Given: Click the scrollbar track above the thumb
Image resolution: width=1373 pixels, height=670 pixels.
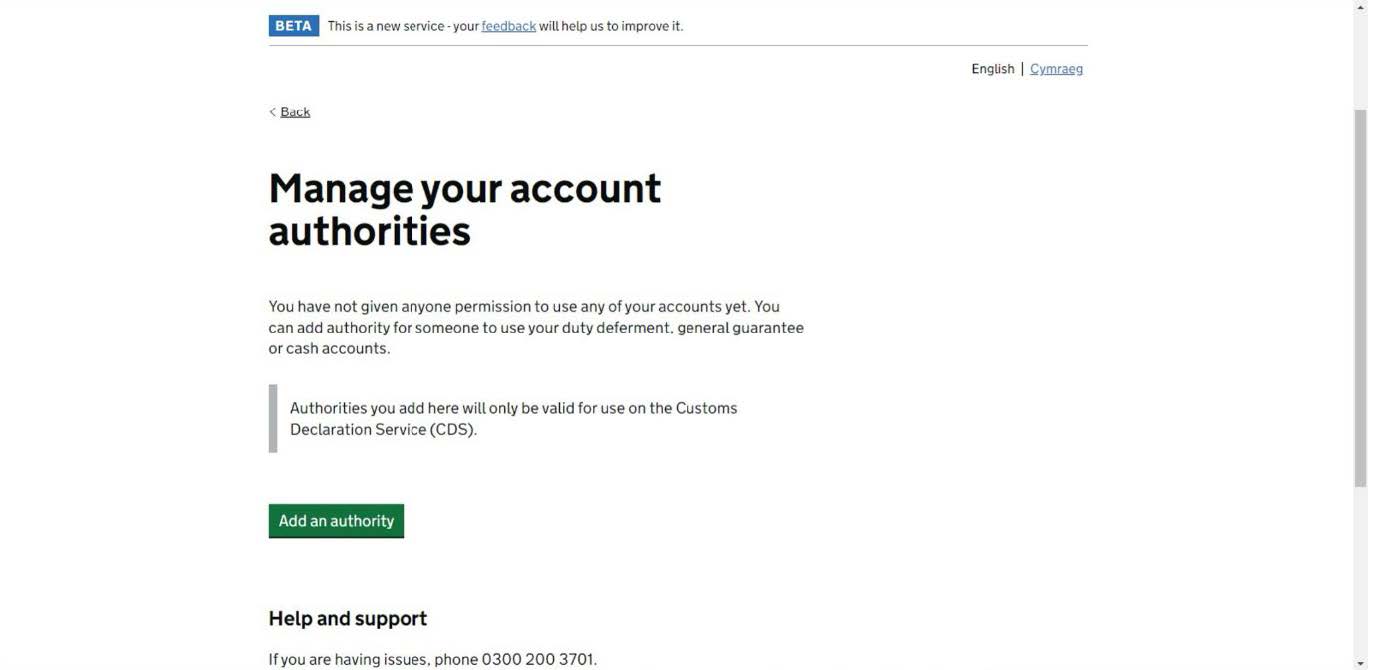Looking at the screenshot, I should click(1360, 60).
